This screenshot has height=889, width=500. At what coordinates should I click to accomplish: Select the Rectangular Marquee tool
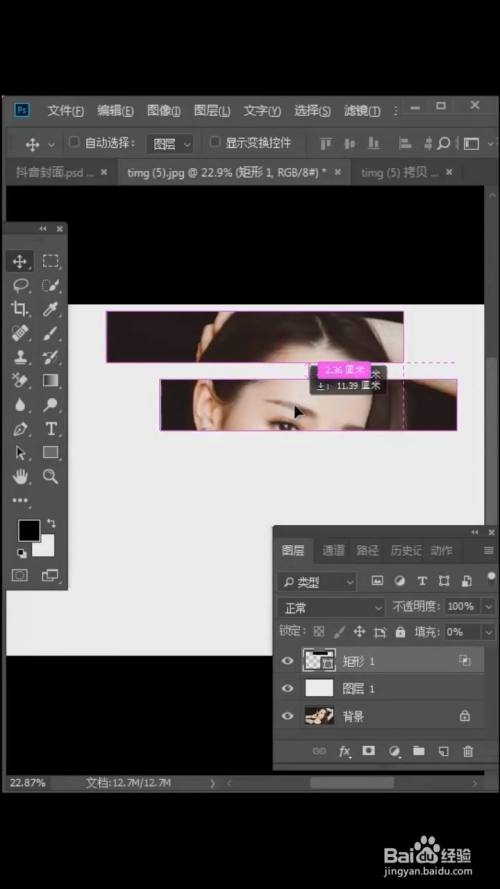[50, 261]
